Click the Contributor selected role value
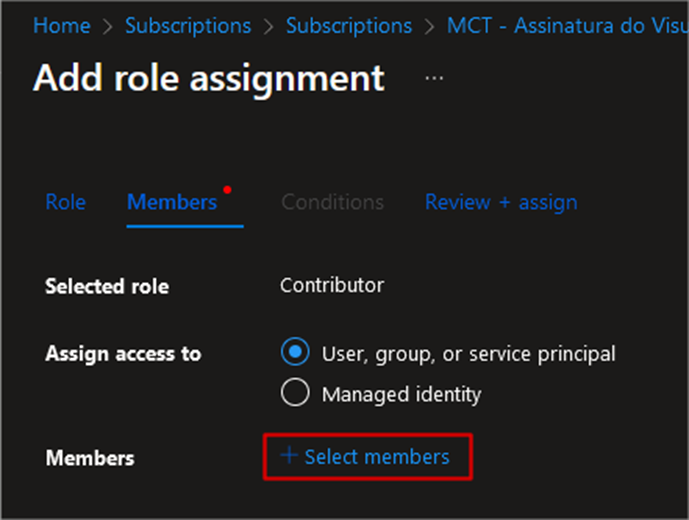This screenshot has height=520, width=689. click(x=332, y=285)
